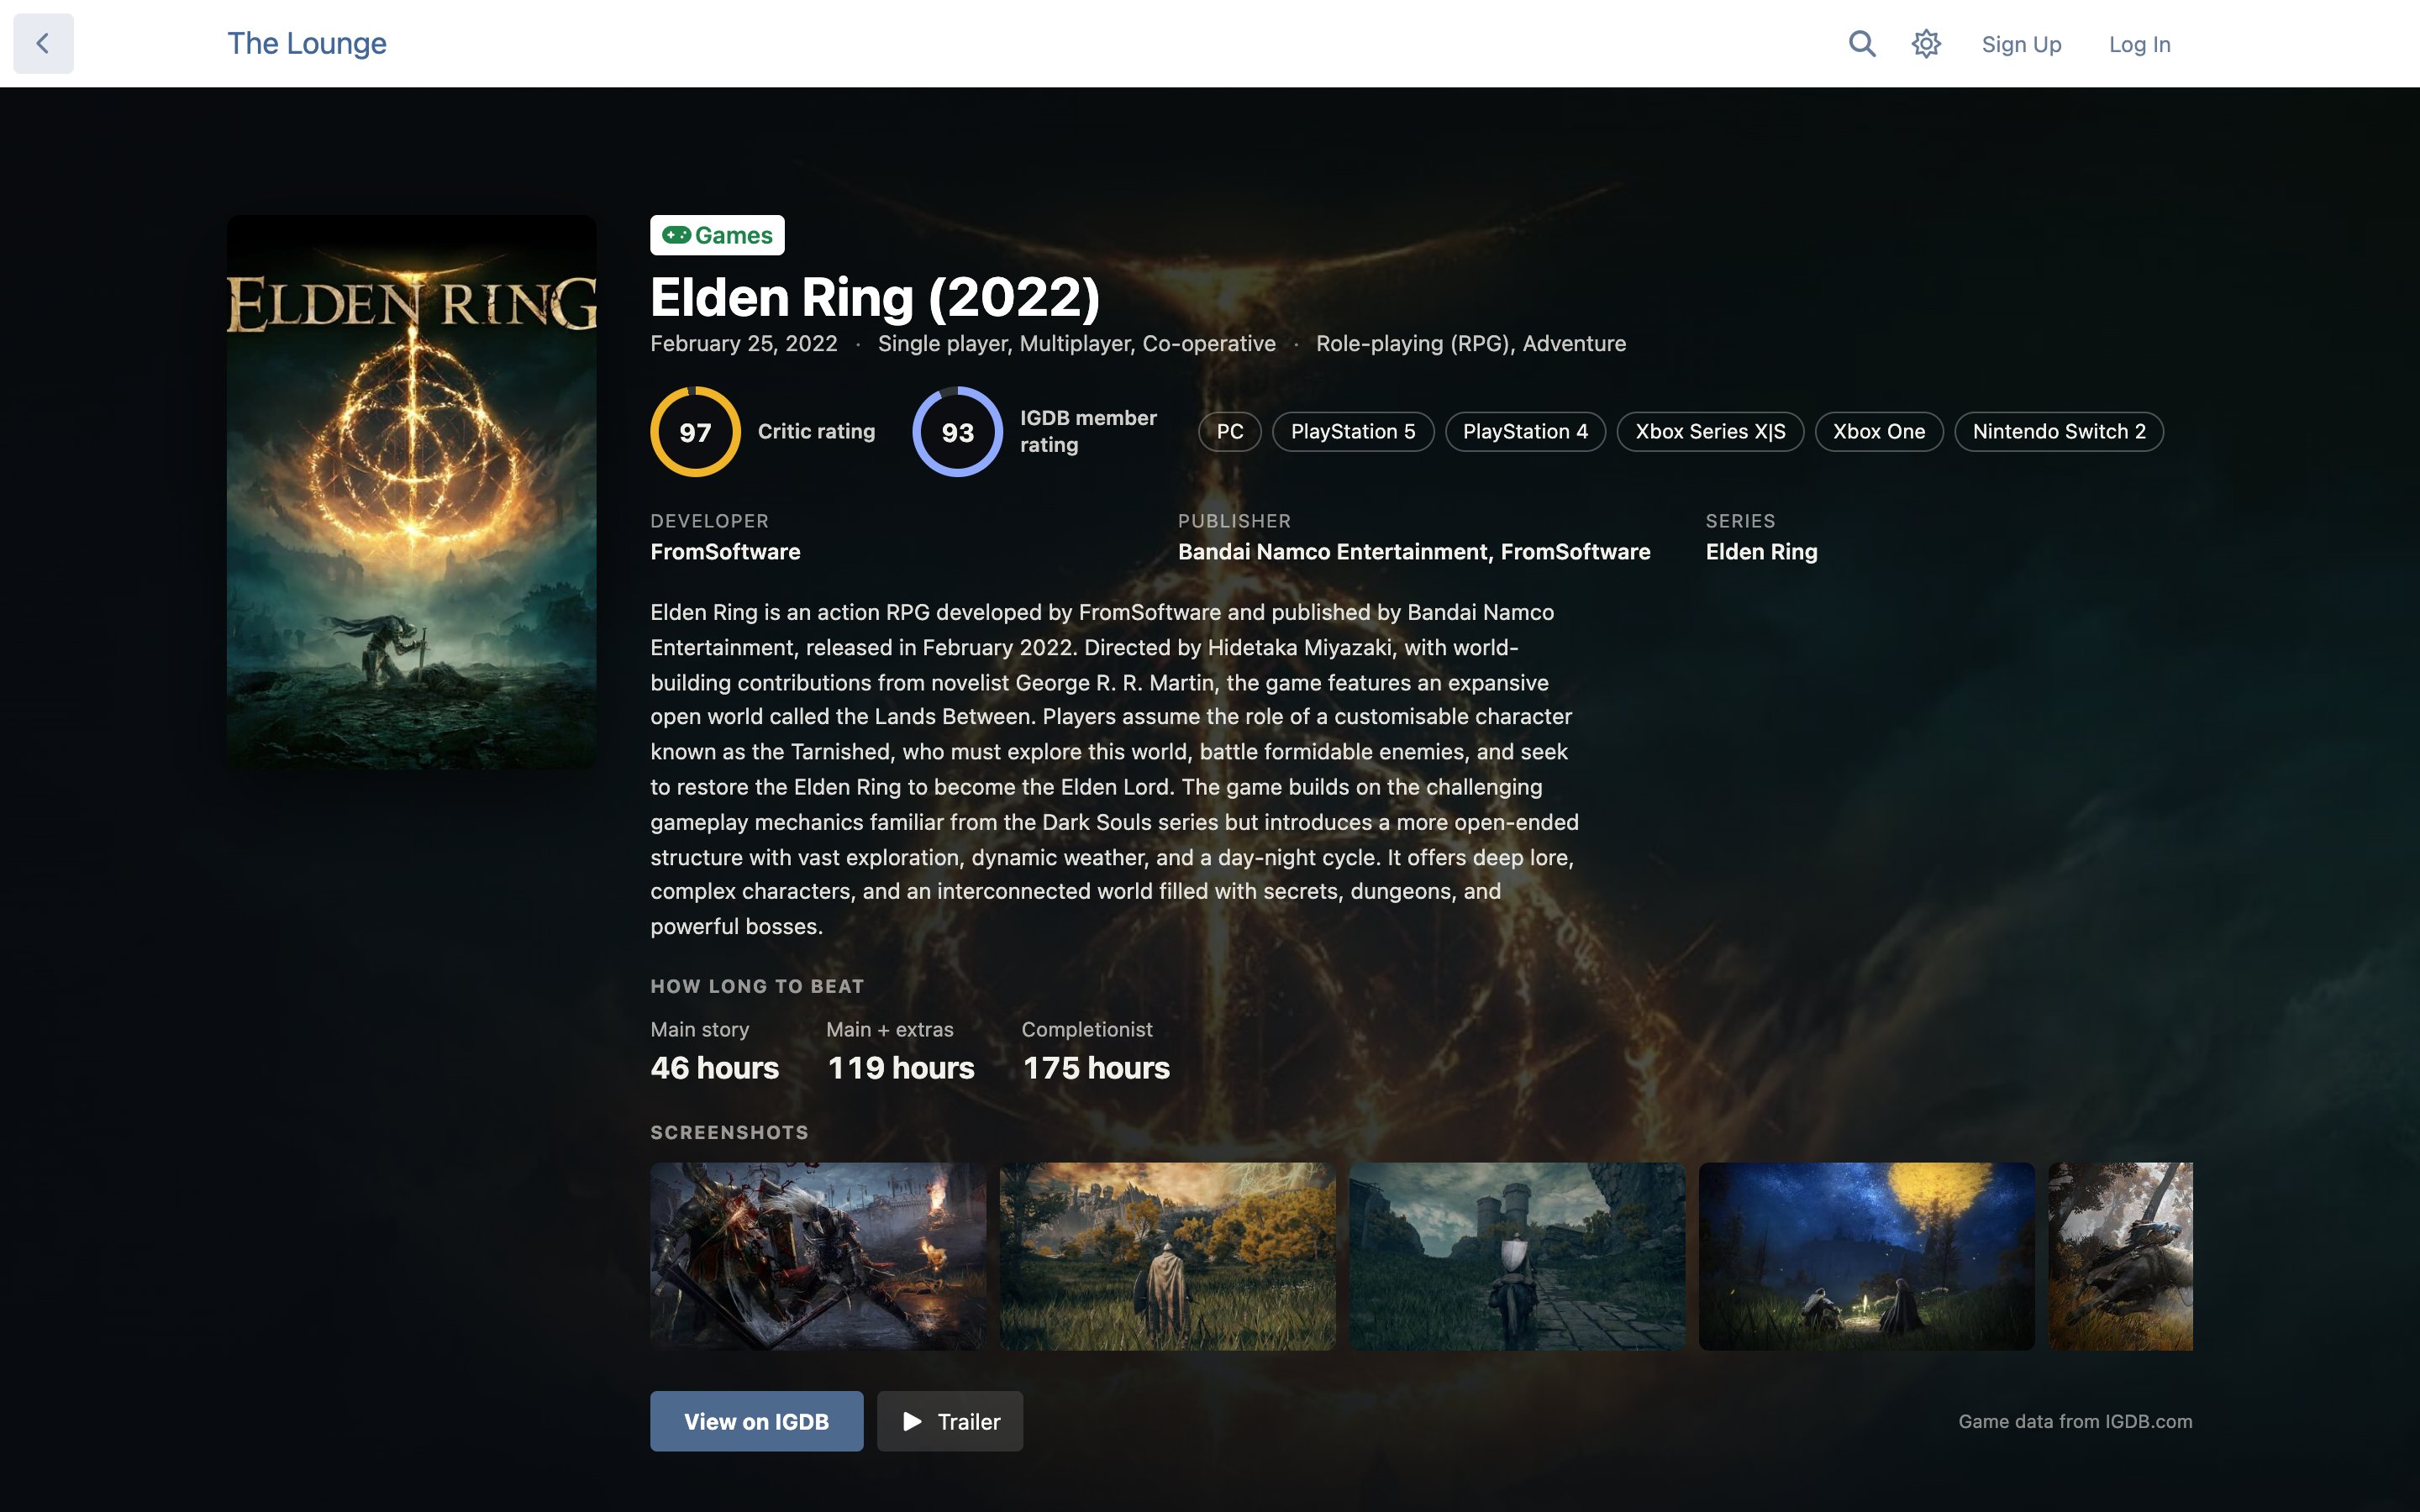Open the night sky campfire screenshot

pos(1866,1256)
